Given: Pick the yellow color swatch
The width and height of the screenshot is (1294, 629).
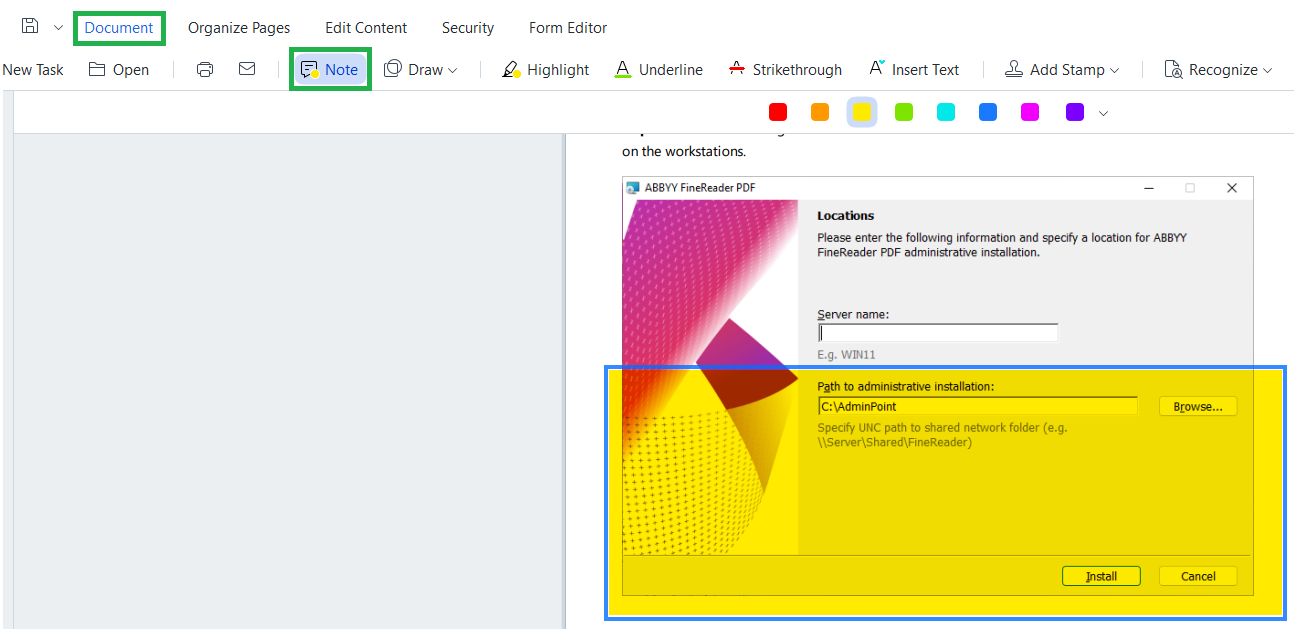Looking at the screenshot, I should pyautogui.click(x=862, y=113).
